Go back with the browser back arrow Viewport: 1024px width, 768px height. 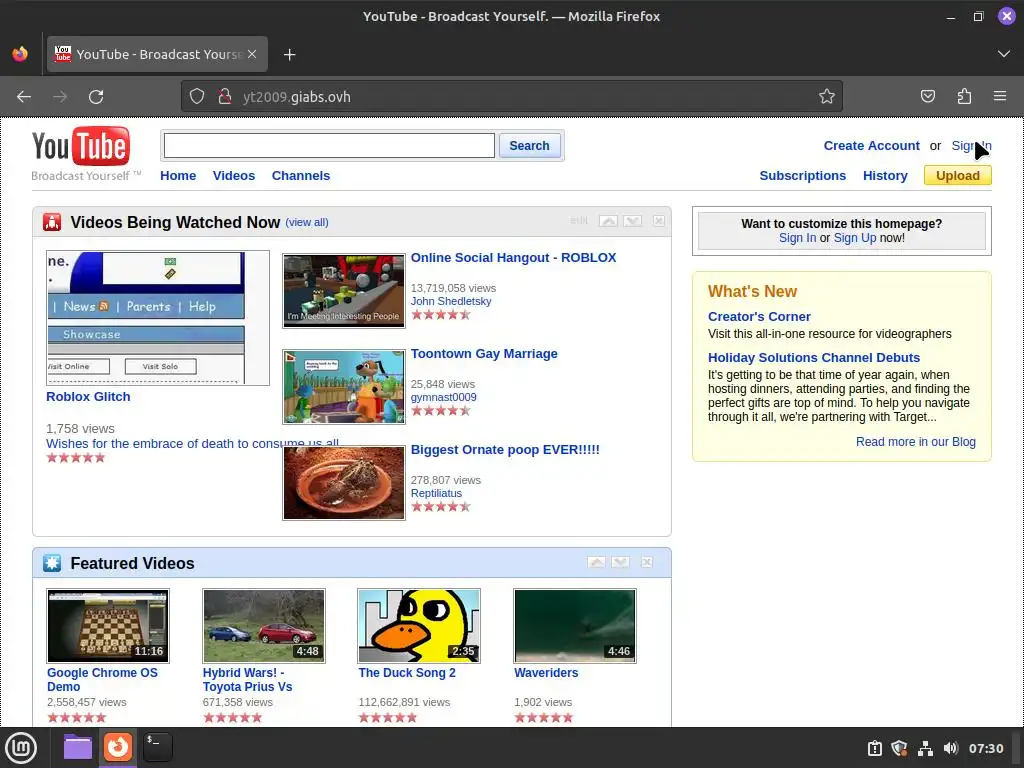click(24, 97)
